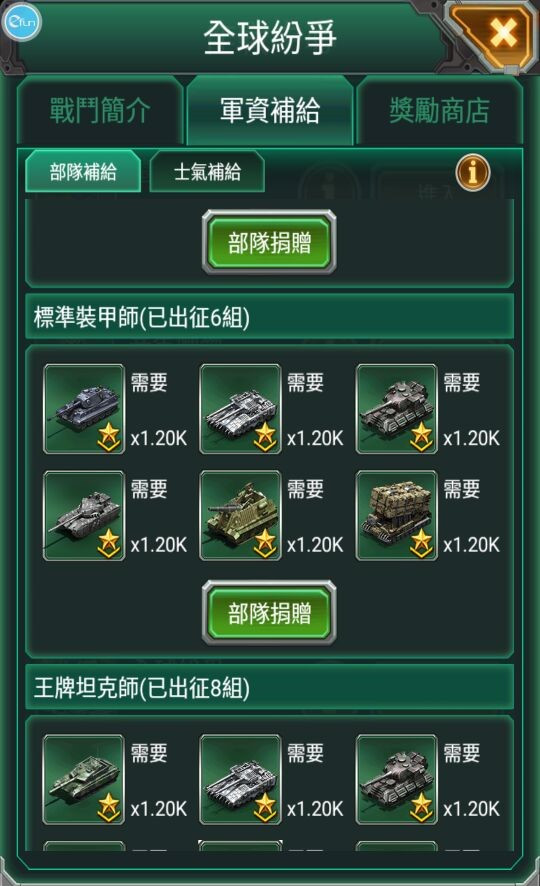Click 部隊捐贈 under 標準裝甲師 units

[269, 613]
